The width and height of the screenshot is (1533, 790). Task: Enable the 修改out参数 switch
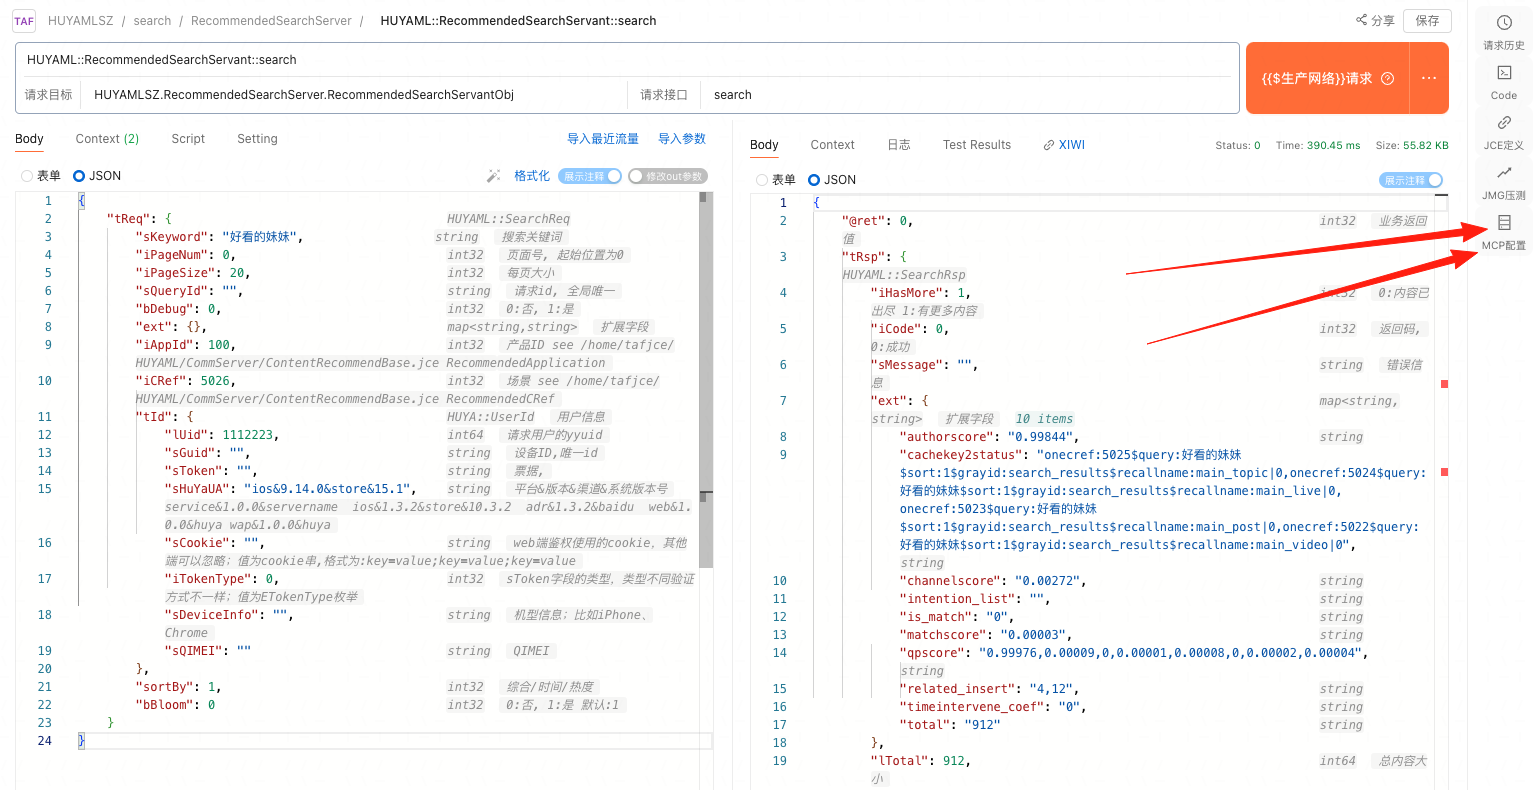click(x=667, y=176)
